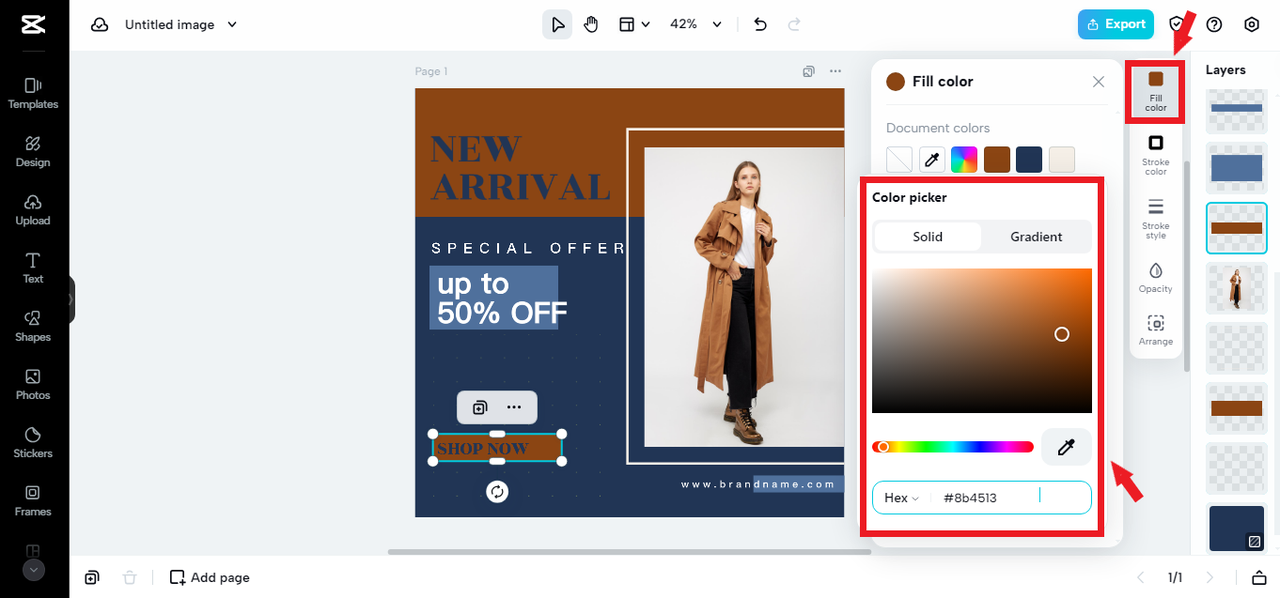
Task: Click lock icon at bottom right
Action: point(1259,577)
